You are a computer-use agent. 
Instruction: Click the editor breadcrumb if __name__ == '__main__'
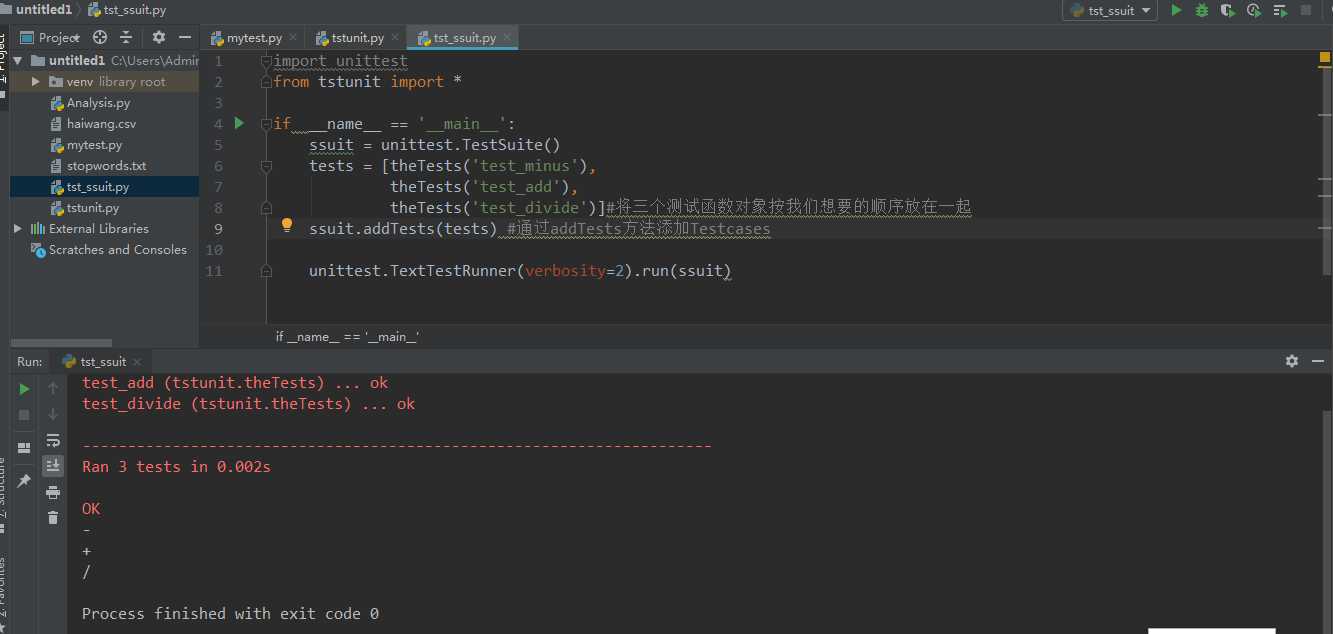click(347, 337)
